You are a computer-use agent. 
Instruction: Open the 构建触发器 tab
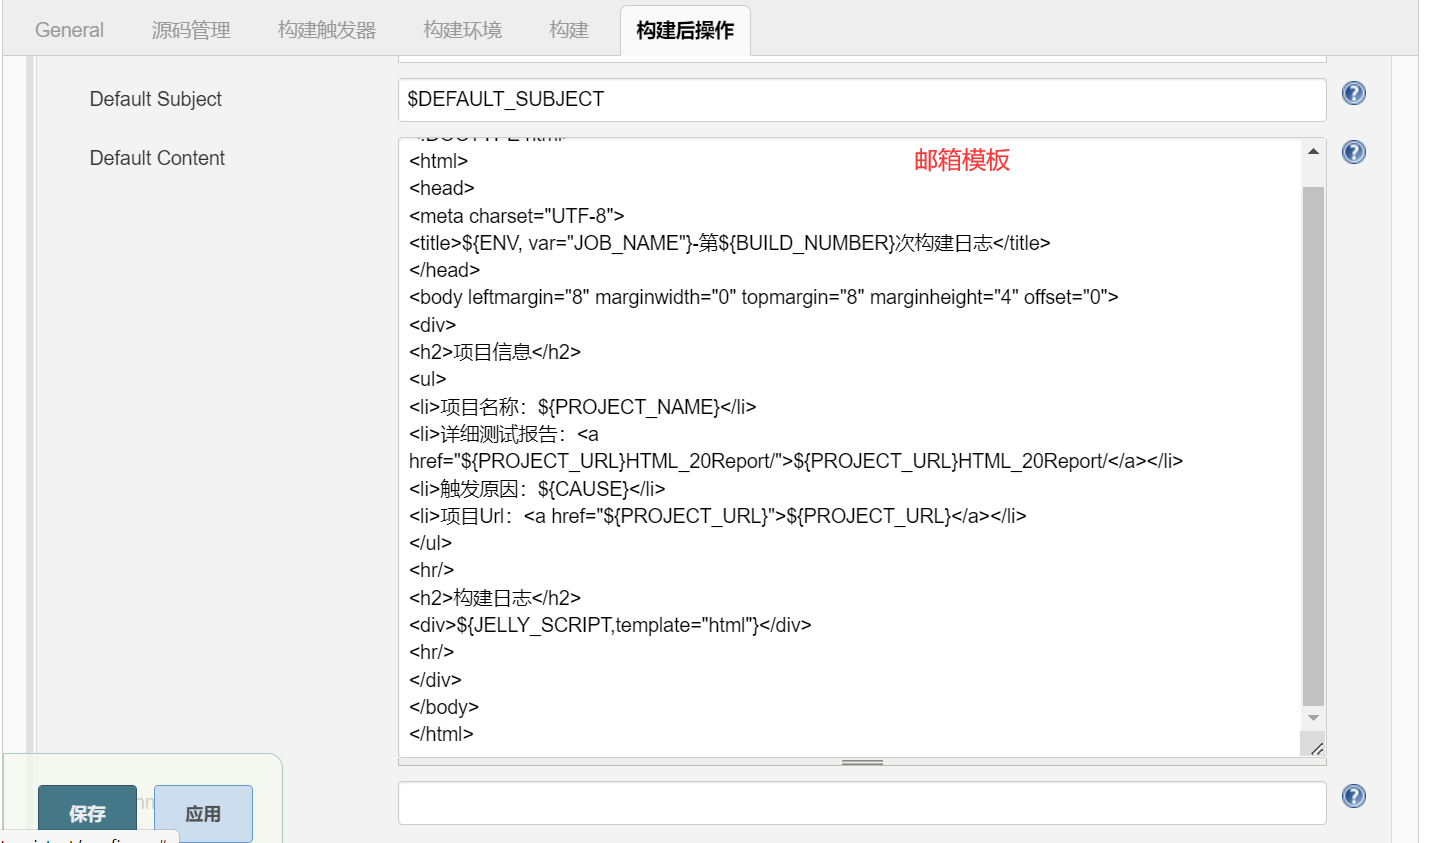tap(327, 30)
